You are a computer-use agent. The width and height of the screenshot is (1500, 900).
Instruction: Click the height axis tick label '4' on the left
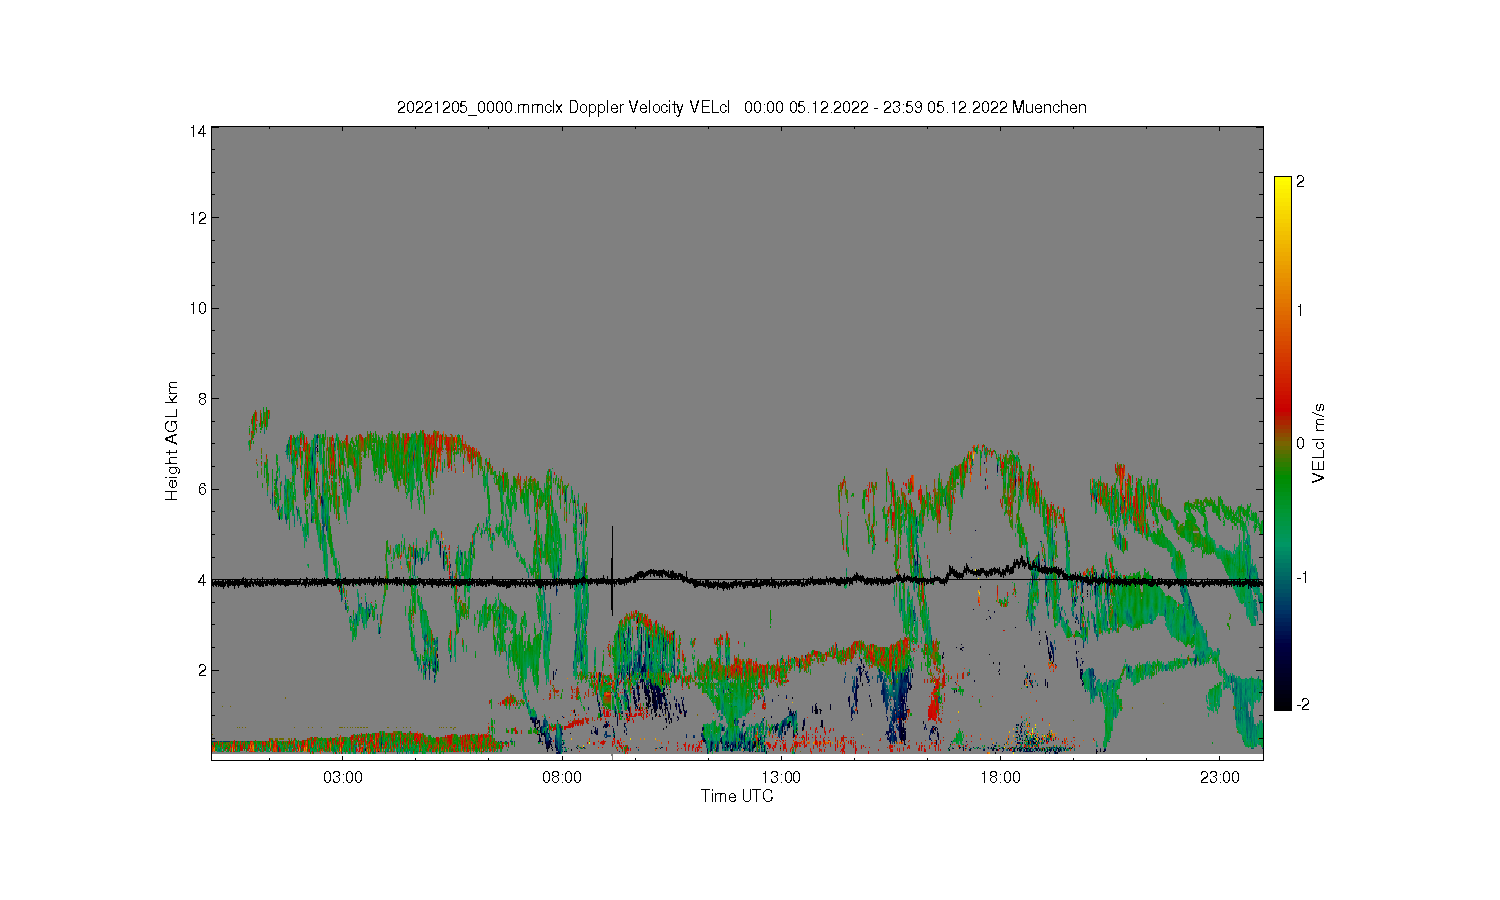pyautogui.click(x=202, y=580)
